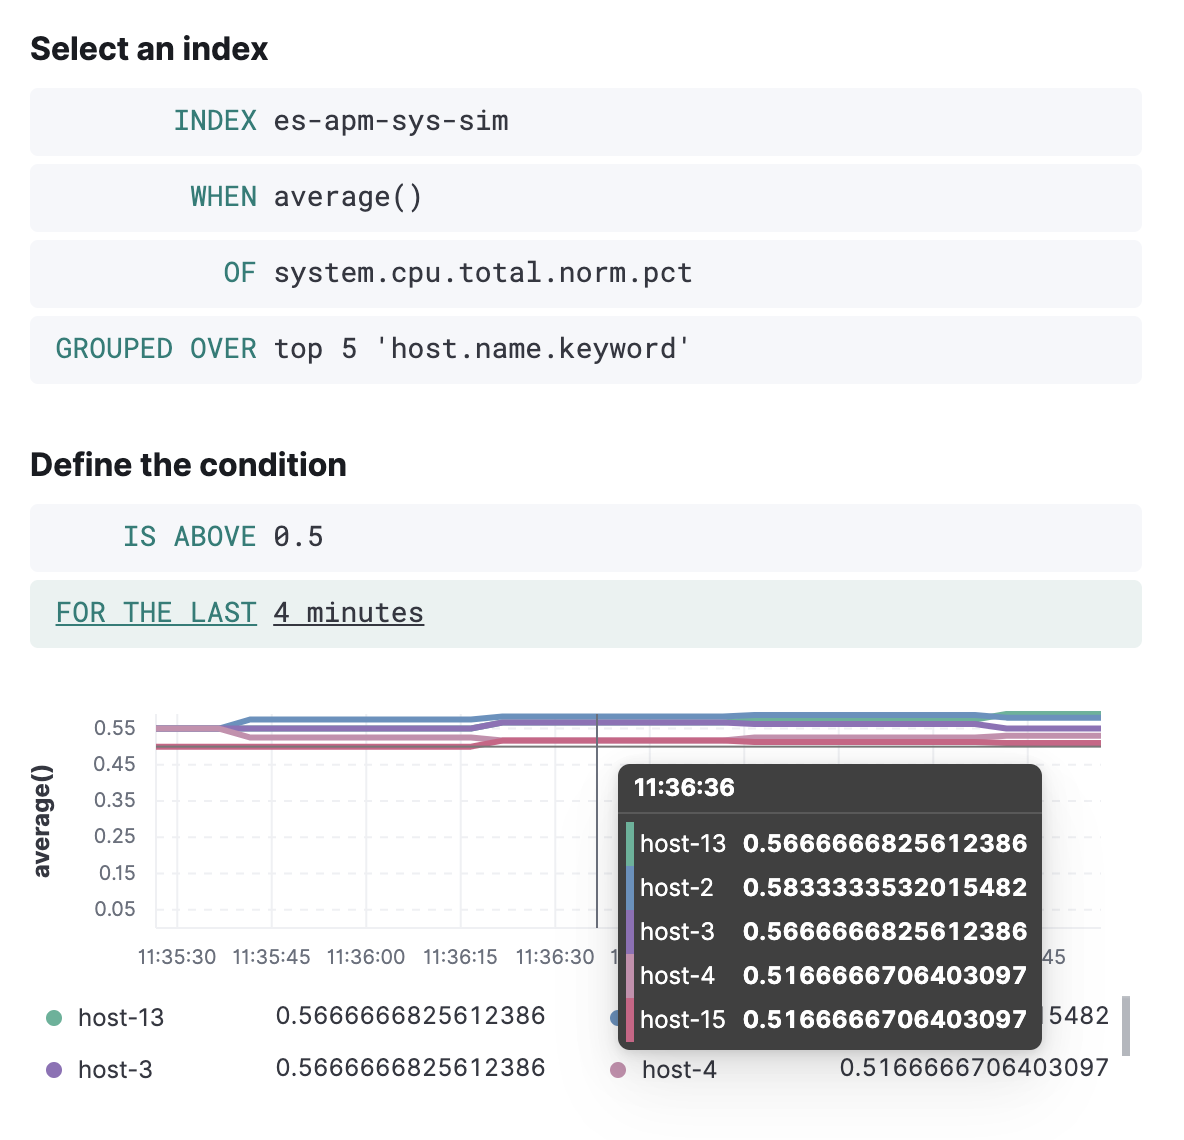Click the 11:35:30 axis label
This screenshot has height=1140, width=1184.
click(177, 957)
